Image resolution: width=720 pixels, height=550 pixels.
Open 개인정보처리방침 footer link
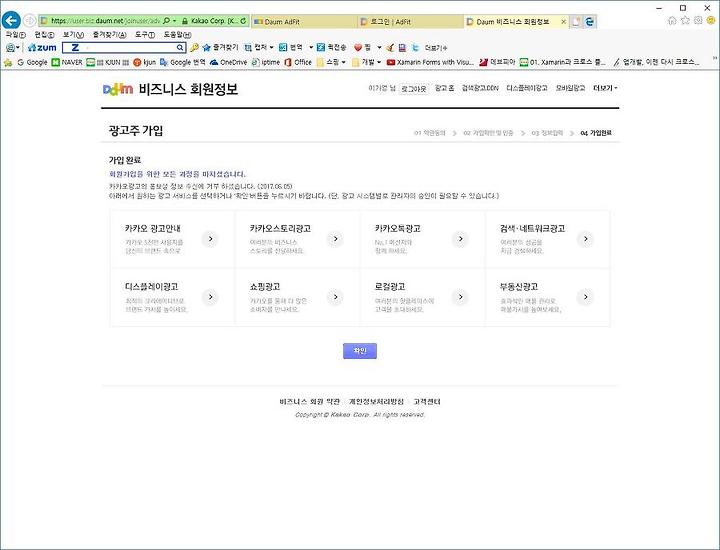pyautogui.click(x=376, y=402)
